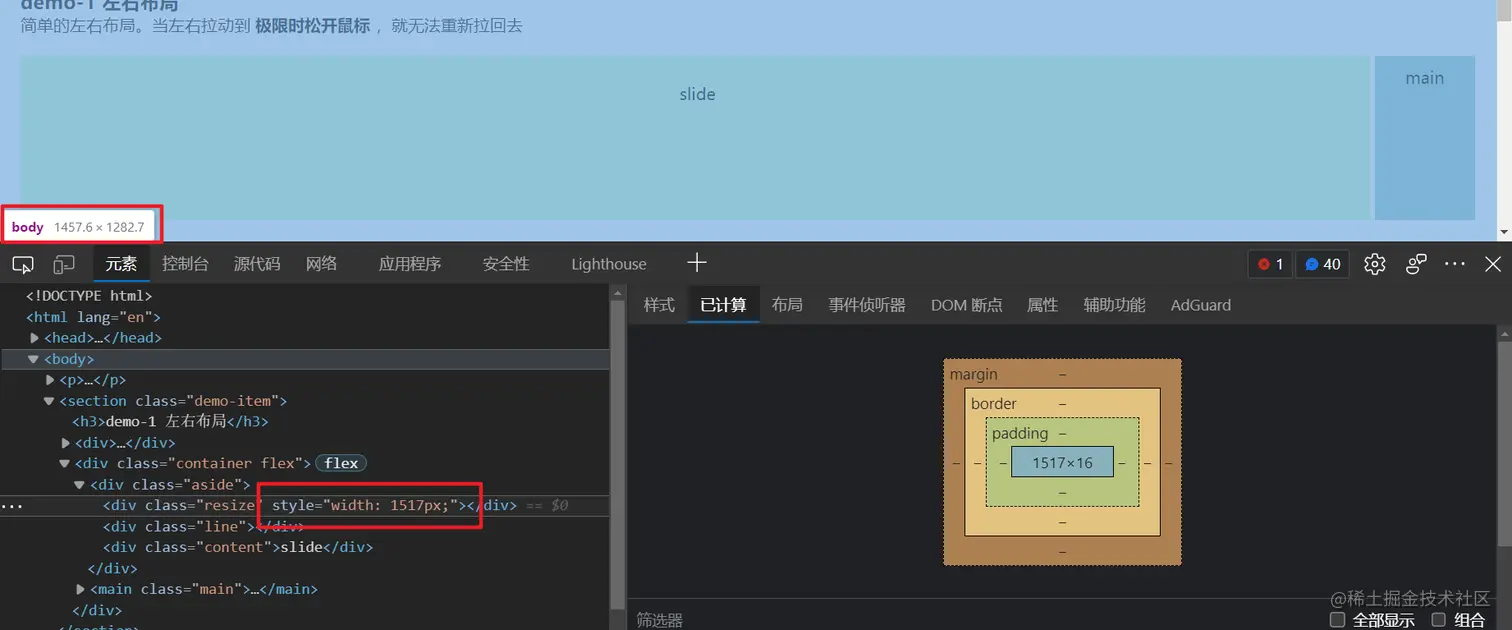Expand the head element node

[35, 338]
